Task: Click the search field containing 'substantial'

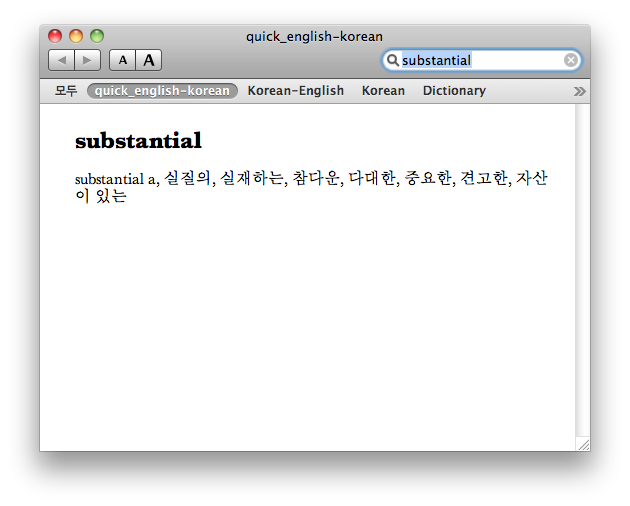Action: [481, 60]
